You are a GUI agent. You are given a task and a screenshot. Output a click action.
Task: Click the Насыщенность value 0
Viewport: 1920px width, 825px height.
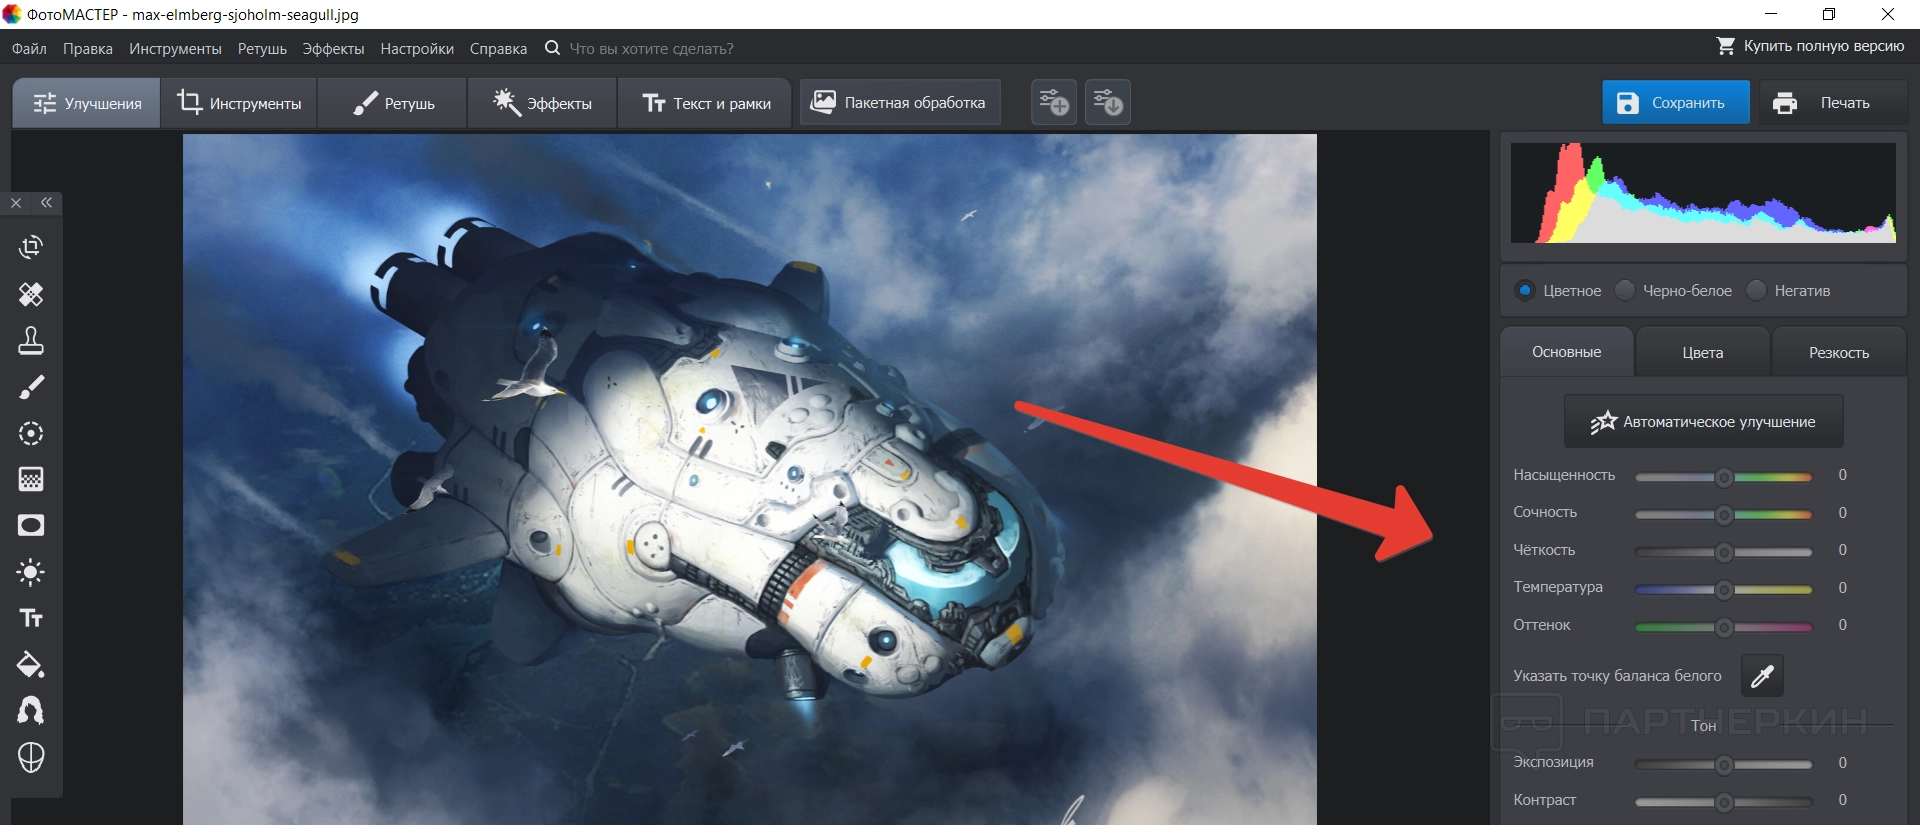[x=1843, y=475]
